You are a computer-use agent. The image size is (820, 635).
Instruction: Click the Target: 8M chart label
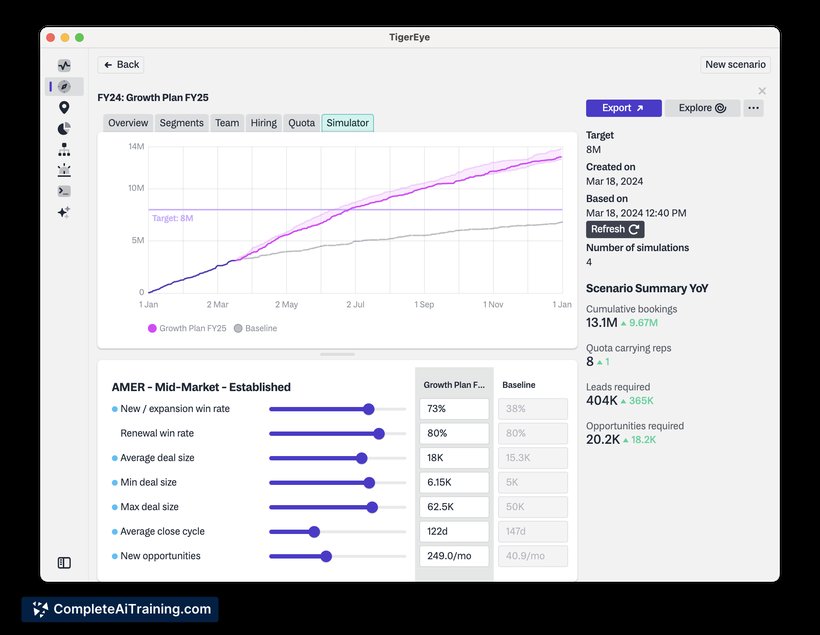click(x=173, y=218)
